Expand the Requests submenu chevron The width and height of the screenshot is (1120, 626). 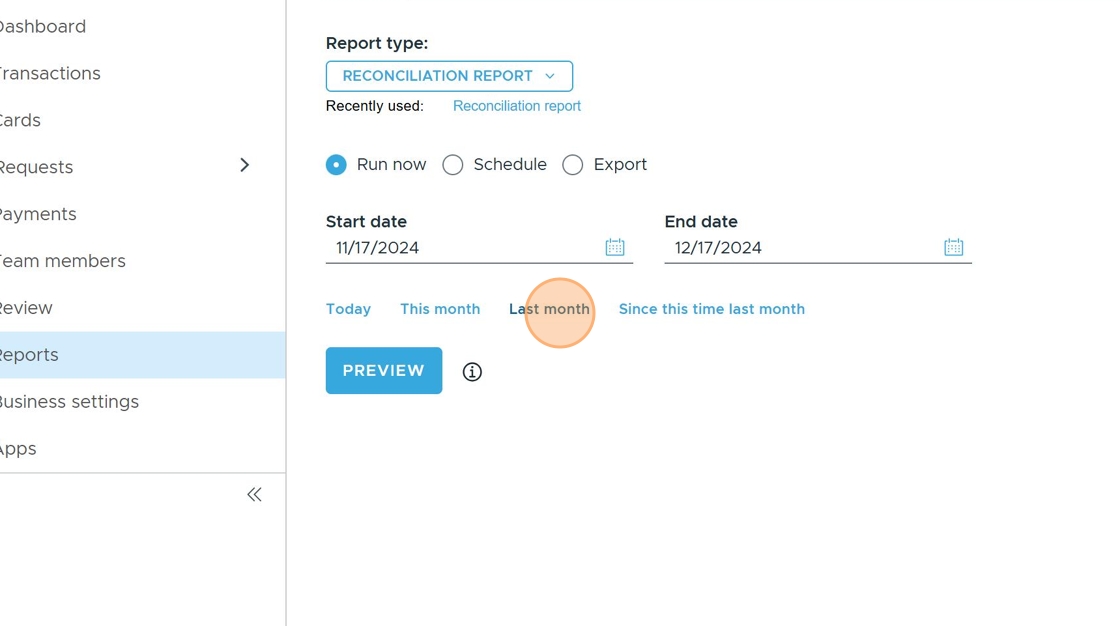[244, 165]
